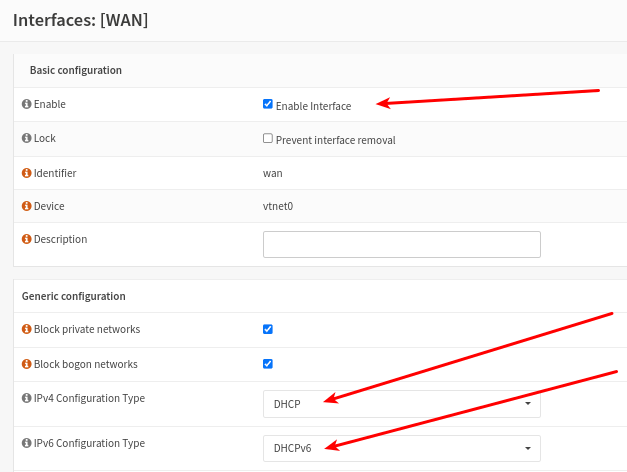
Task: Show help for Block bogon networks
Action: click(27, 364)
